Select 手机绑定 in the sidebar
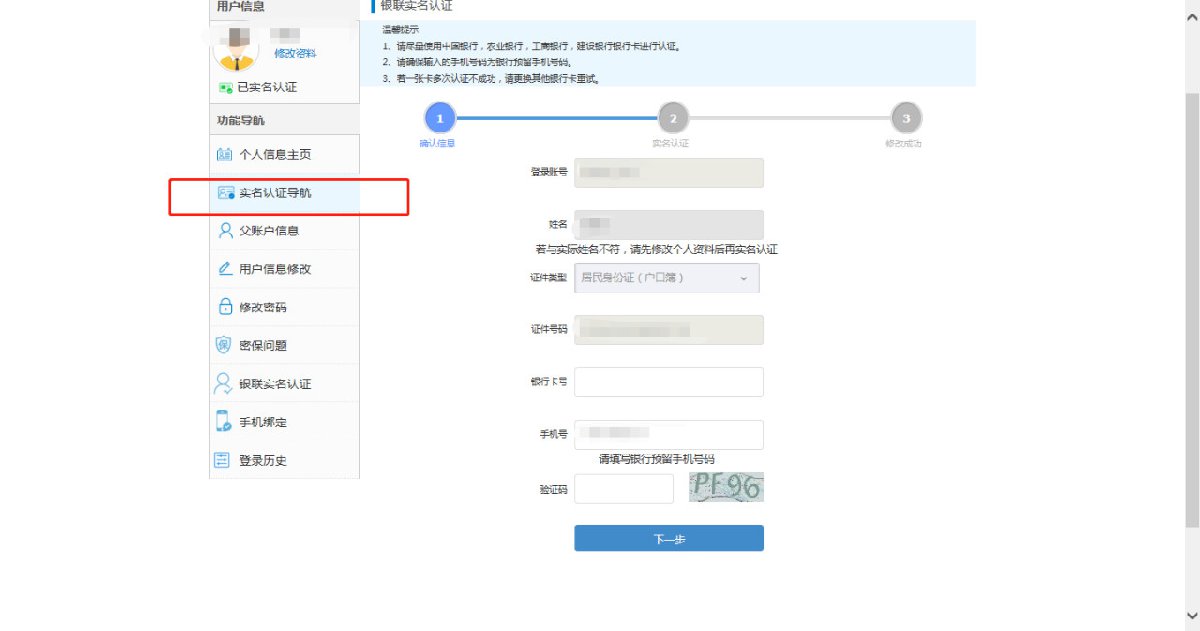Viewport: 1200px width, 631px height. (263, 423)
